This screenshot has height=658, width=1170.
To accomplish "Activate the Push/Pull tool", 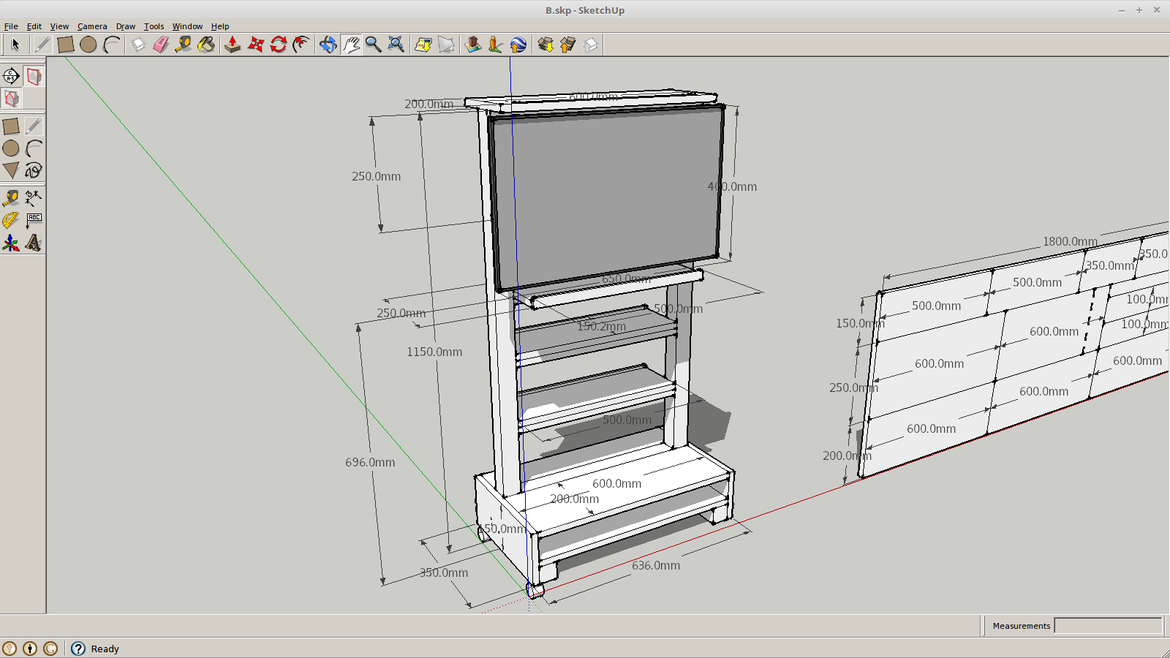I will click(x=232, y=44).
